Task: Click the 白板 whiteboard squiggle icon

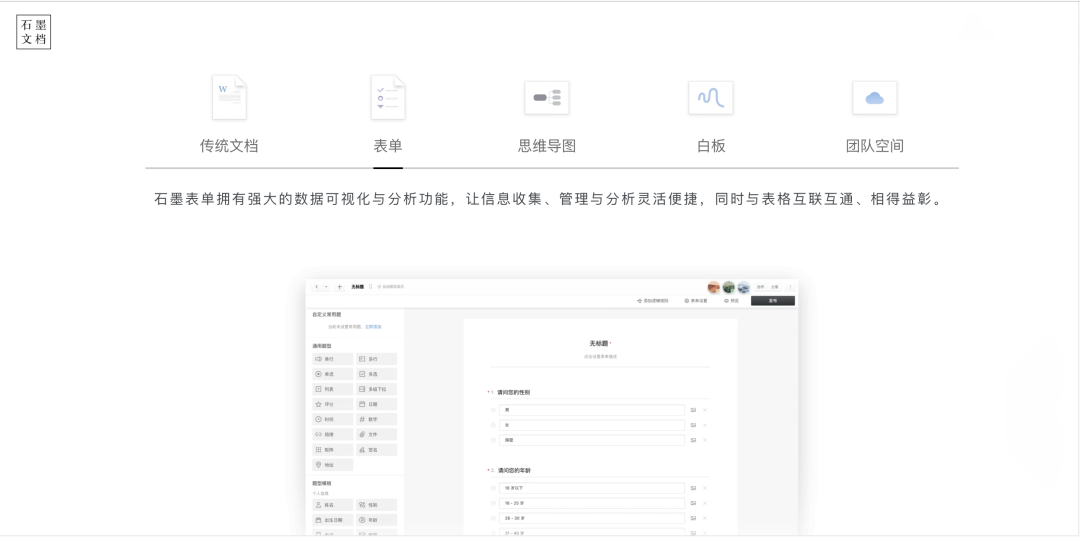Action: tap(711, 98)
